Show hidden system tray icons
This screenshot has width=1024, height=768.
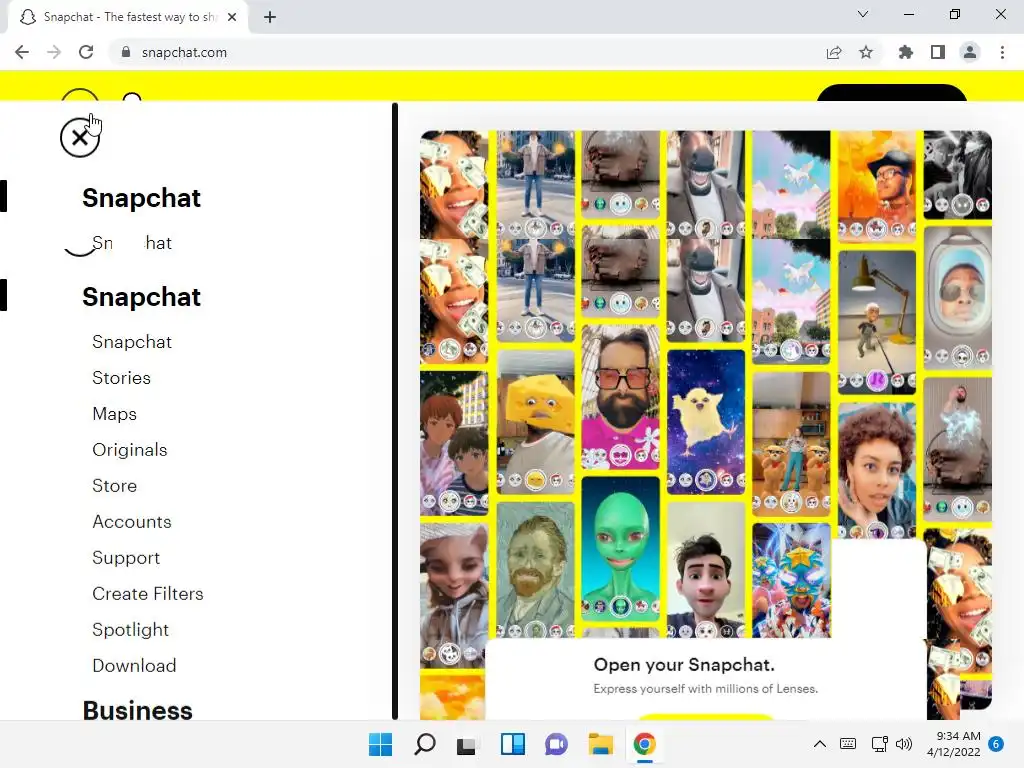click(820, 744)
